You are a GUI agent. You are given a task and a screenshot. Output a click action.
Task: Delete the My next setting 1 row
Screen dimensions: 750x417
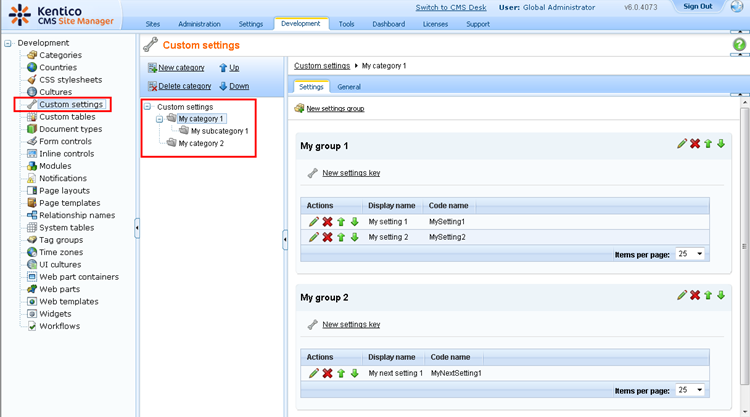click(x=327, y=373)
